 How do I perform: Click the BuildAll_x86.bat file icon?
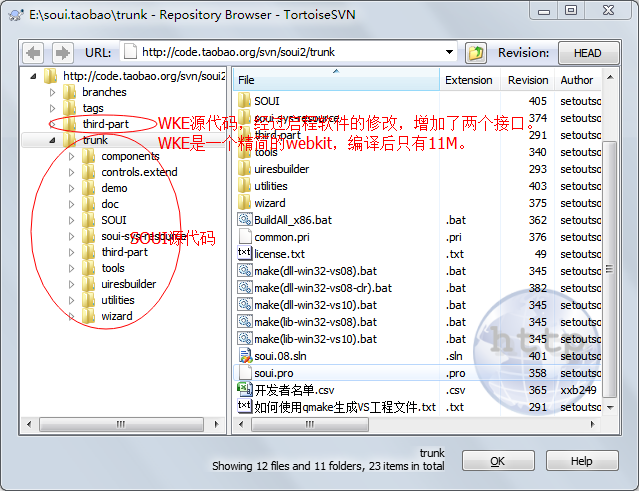(245, 220)
